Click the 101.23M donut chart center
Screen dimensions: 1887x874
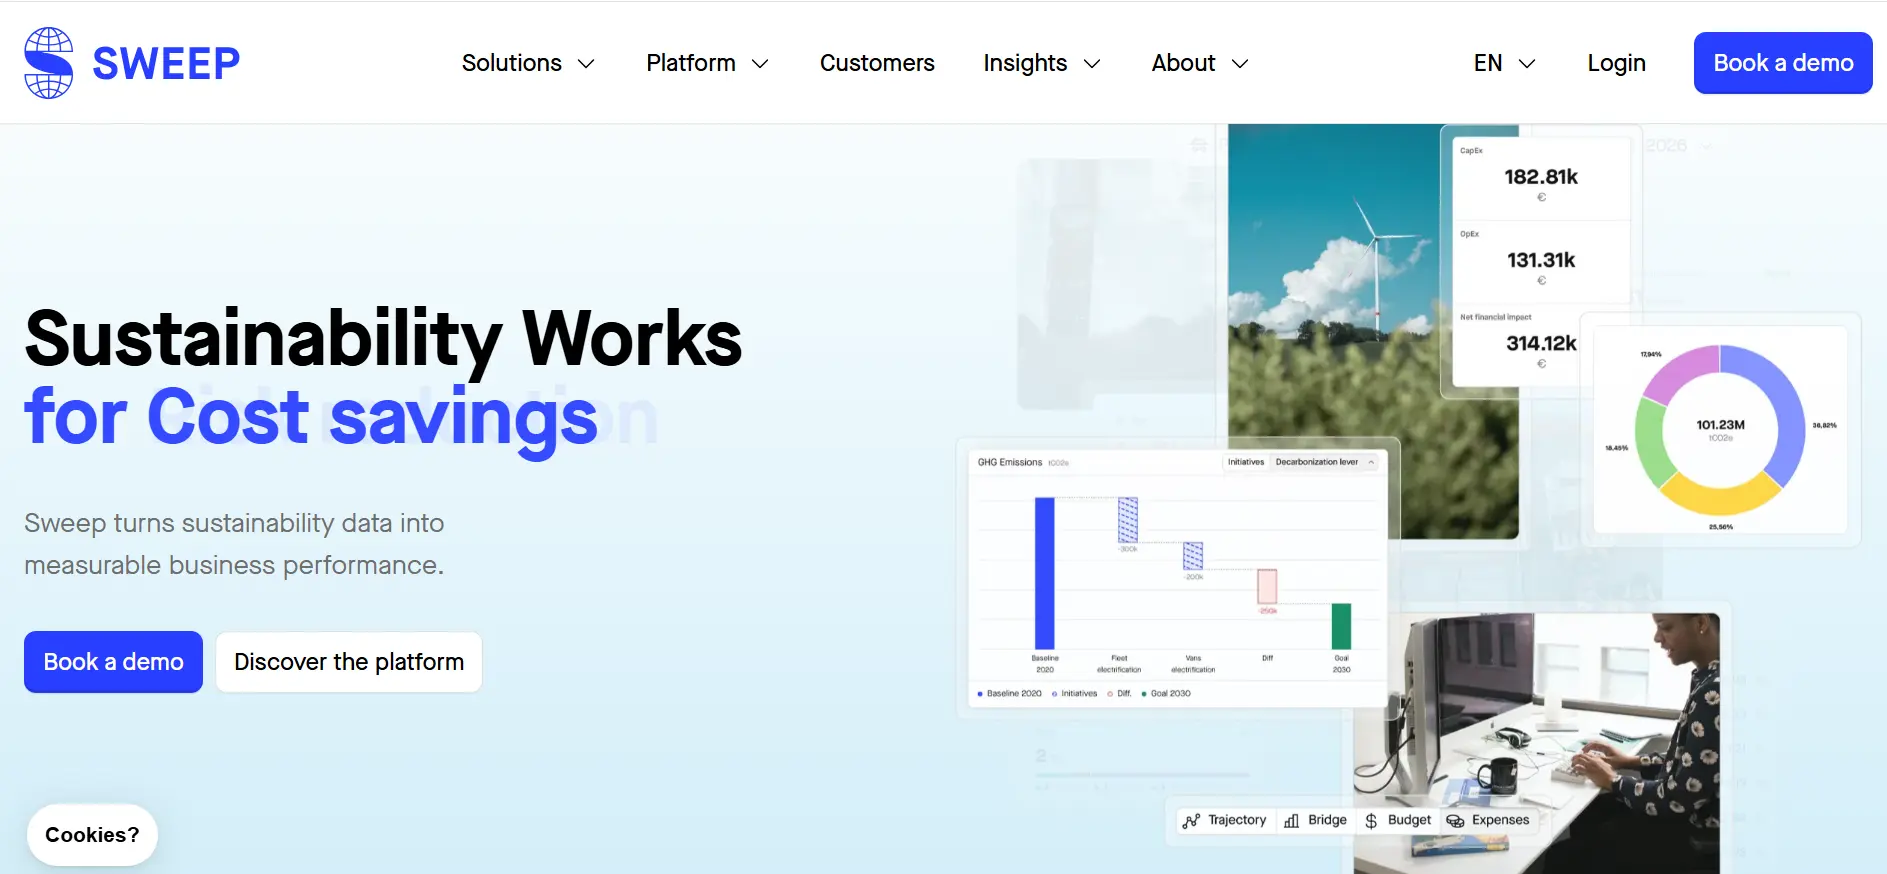[1720, 430]
